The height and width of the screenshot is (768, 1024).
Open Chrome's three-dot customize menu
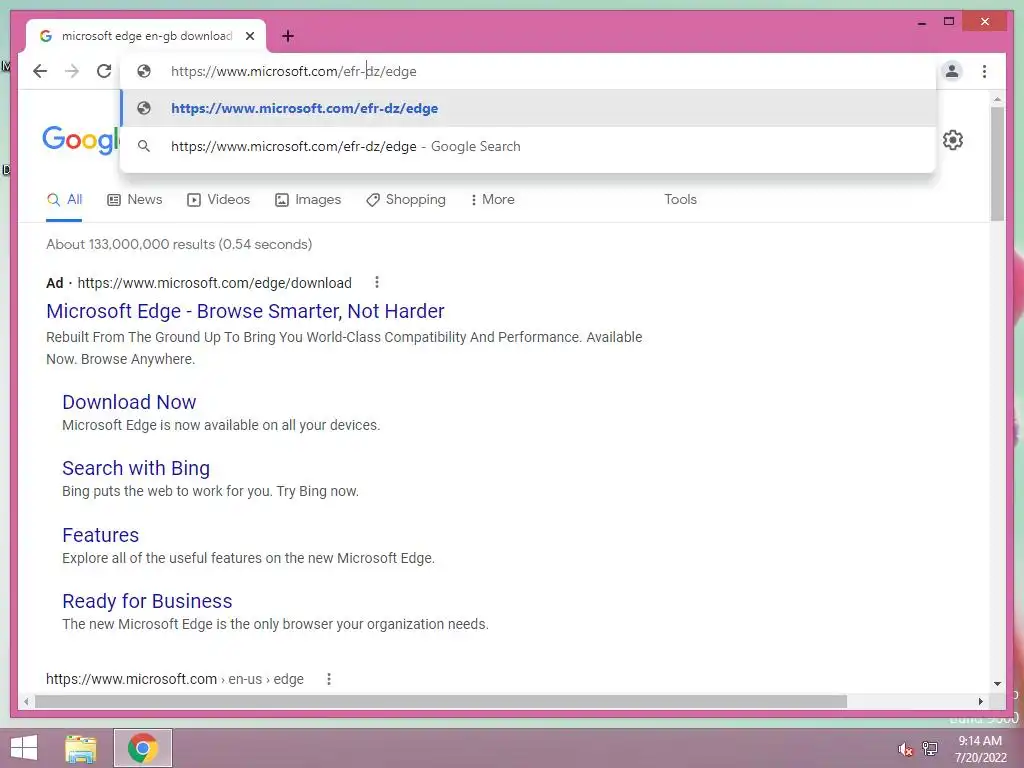(984, 71)
